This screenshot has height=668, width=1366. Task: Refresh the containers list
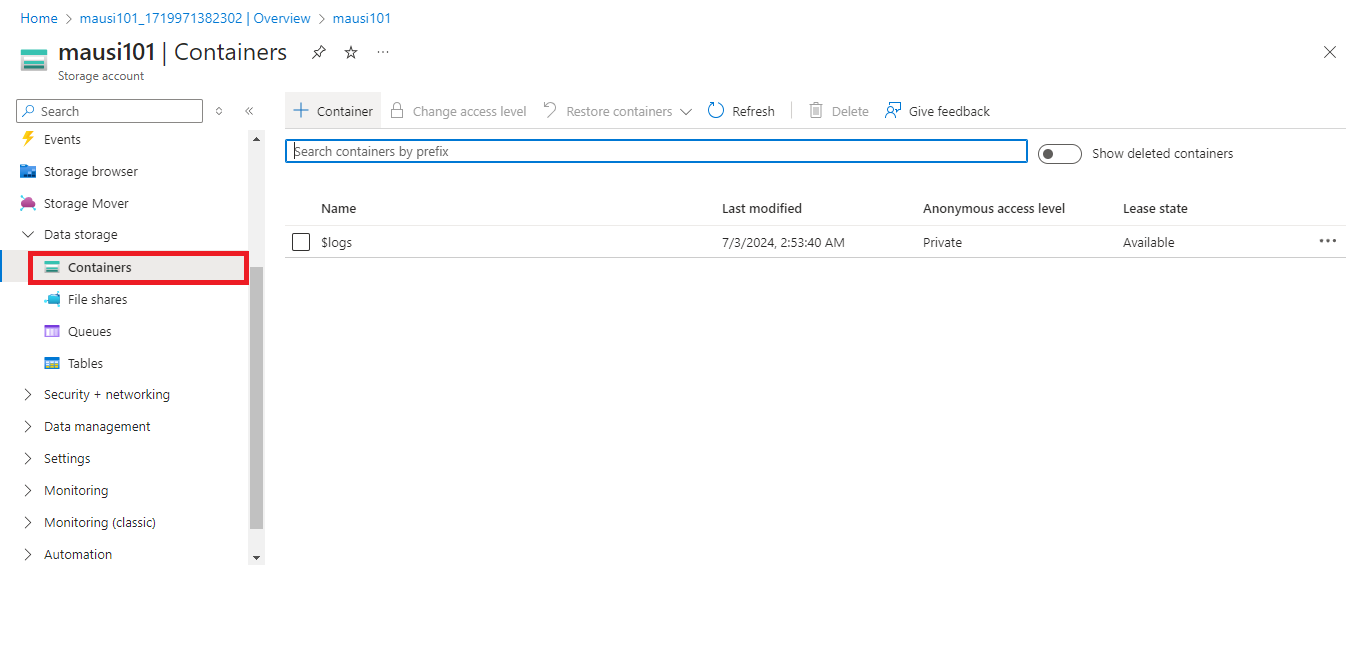(x=741, y=111)
